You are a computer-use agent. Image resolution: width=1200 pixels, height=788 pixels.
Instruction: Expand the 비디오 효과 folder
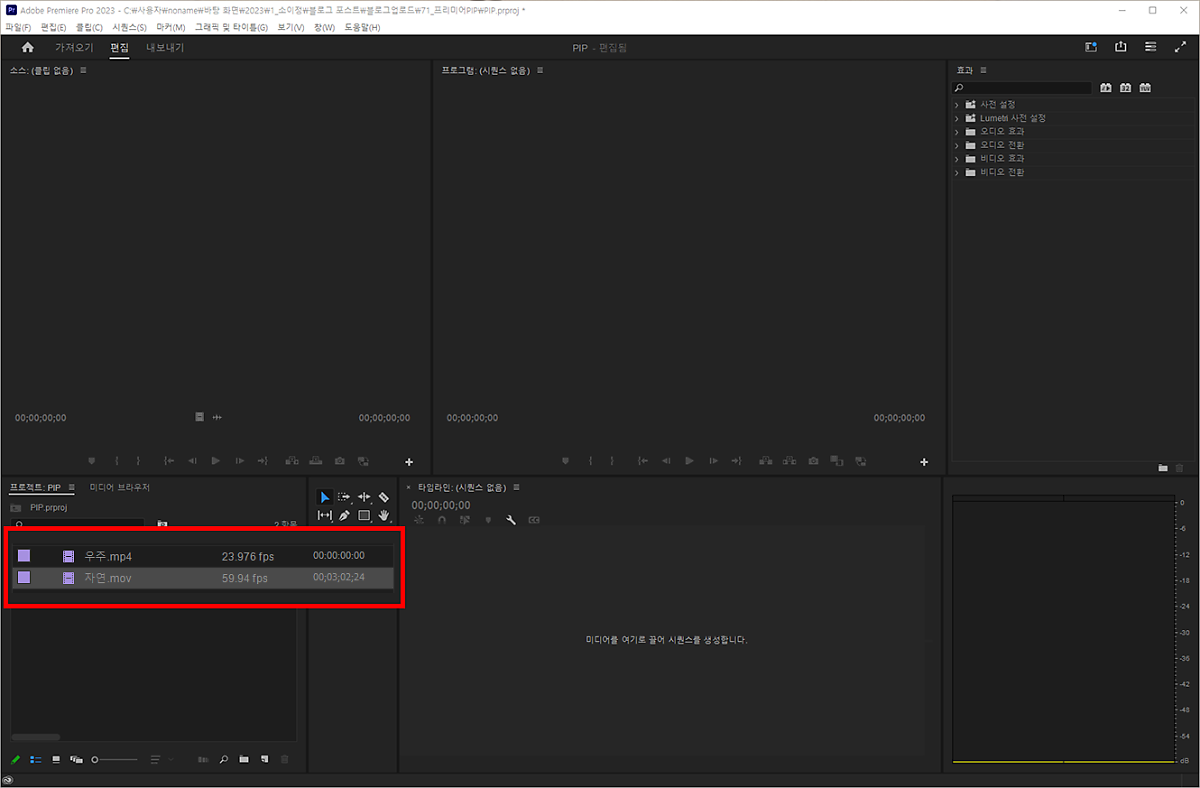pyautogui.click(x=957, y=159)
